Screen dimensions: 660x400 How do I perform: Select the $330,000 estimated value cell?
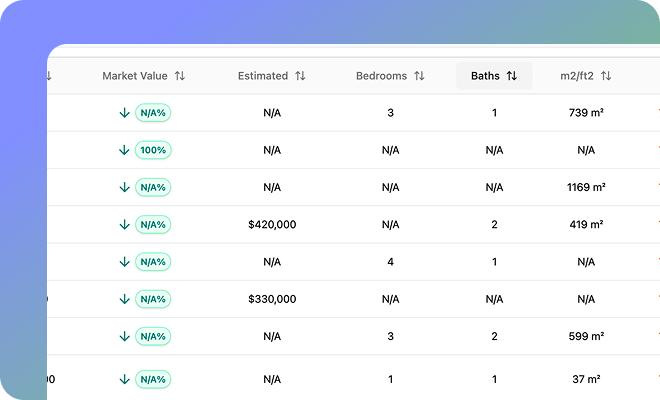272,299
